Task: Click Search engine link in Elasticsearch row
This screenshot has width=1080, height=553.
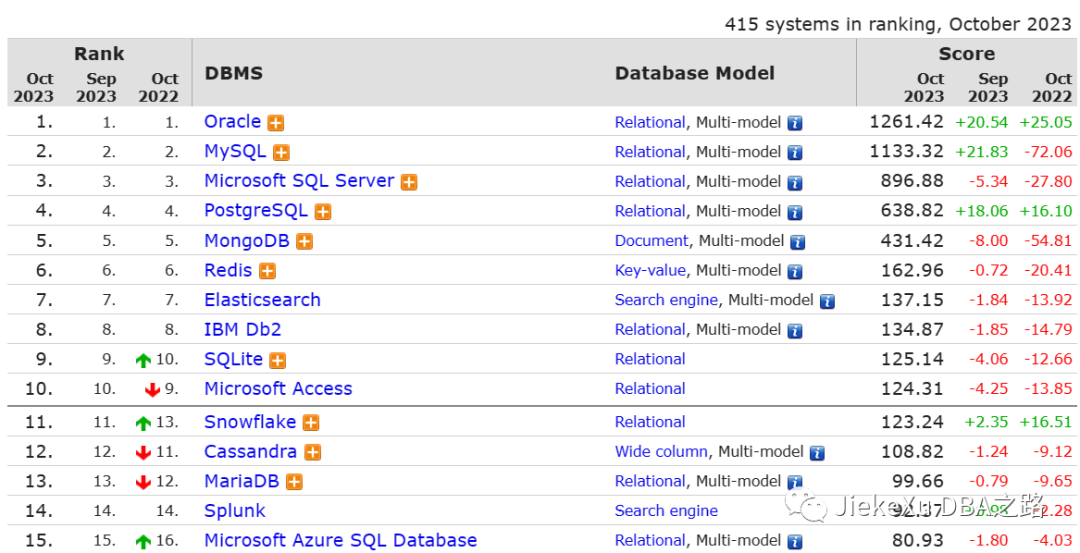Action: click(667, 300)
